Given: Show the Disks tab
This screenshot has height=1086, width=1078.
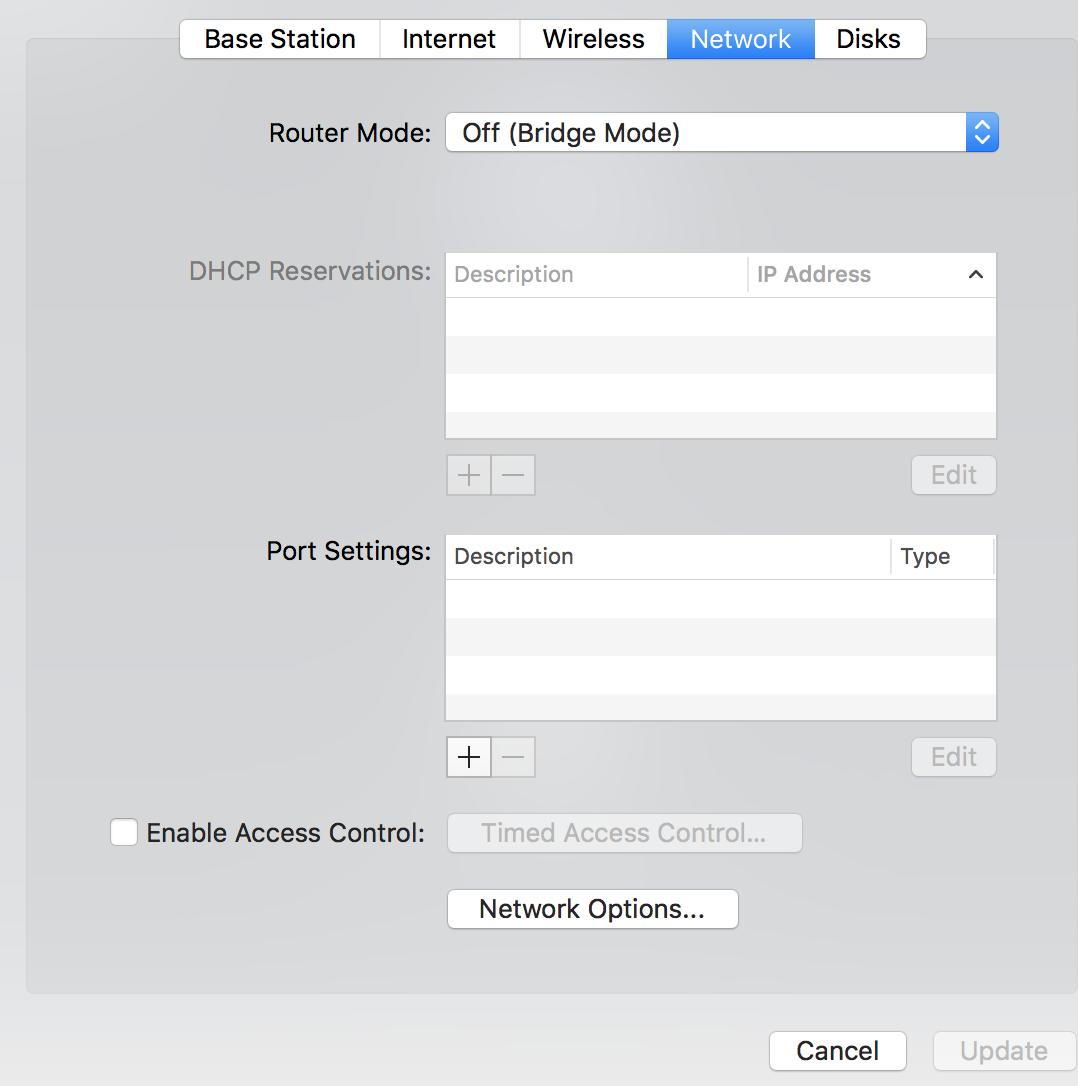Looking at the screenshot, I should pos(868,40).
